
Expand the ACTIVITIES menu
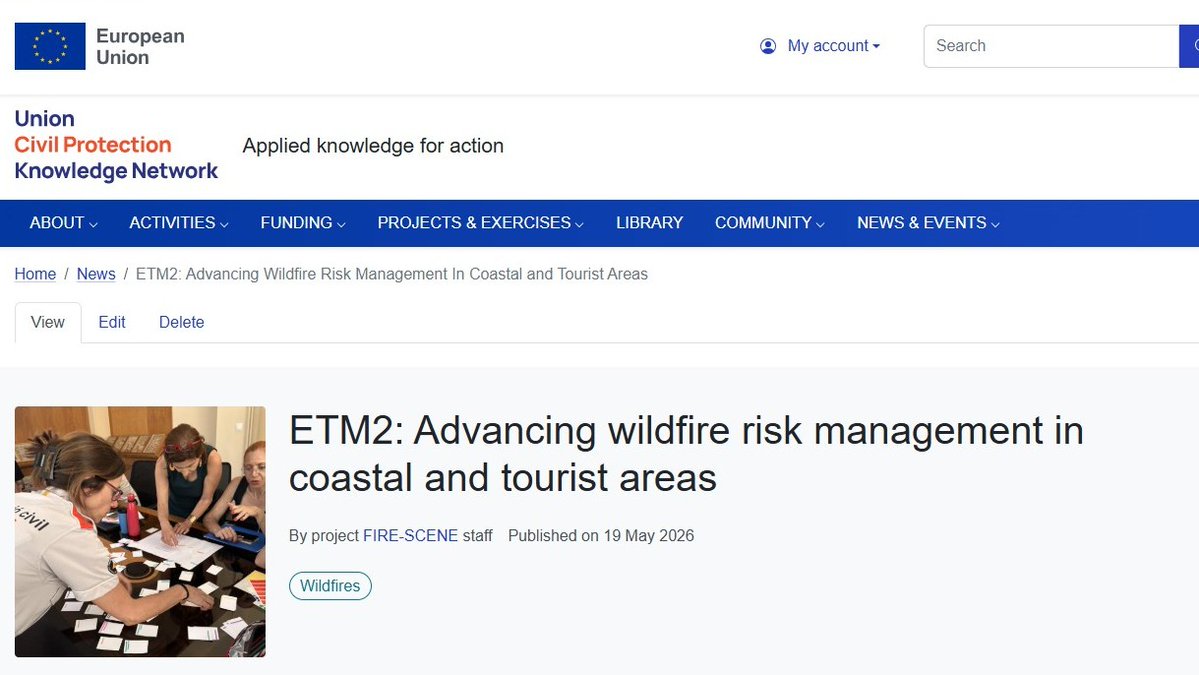179,222
